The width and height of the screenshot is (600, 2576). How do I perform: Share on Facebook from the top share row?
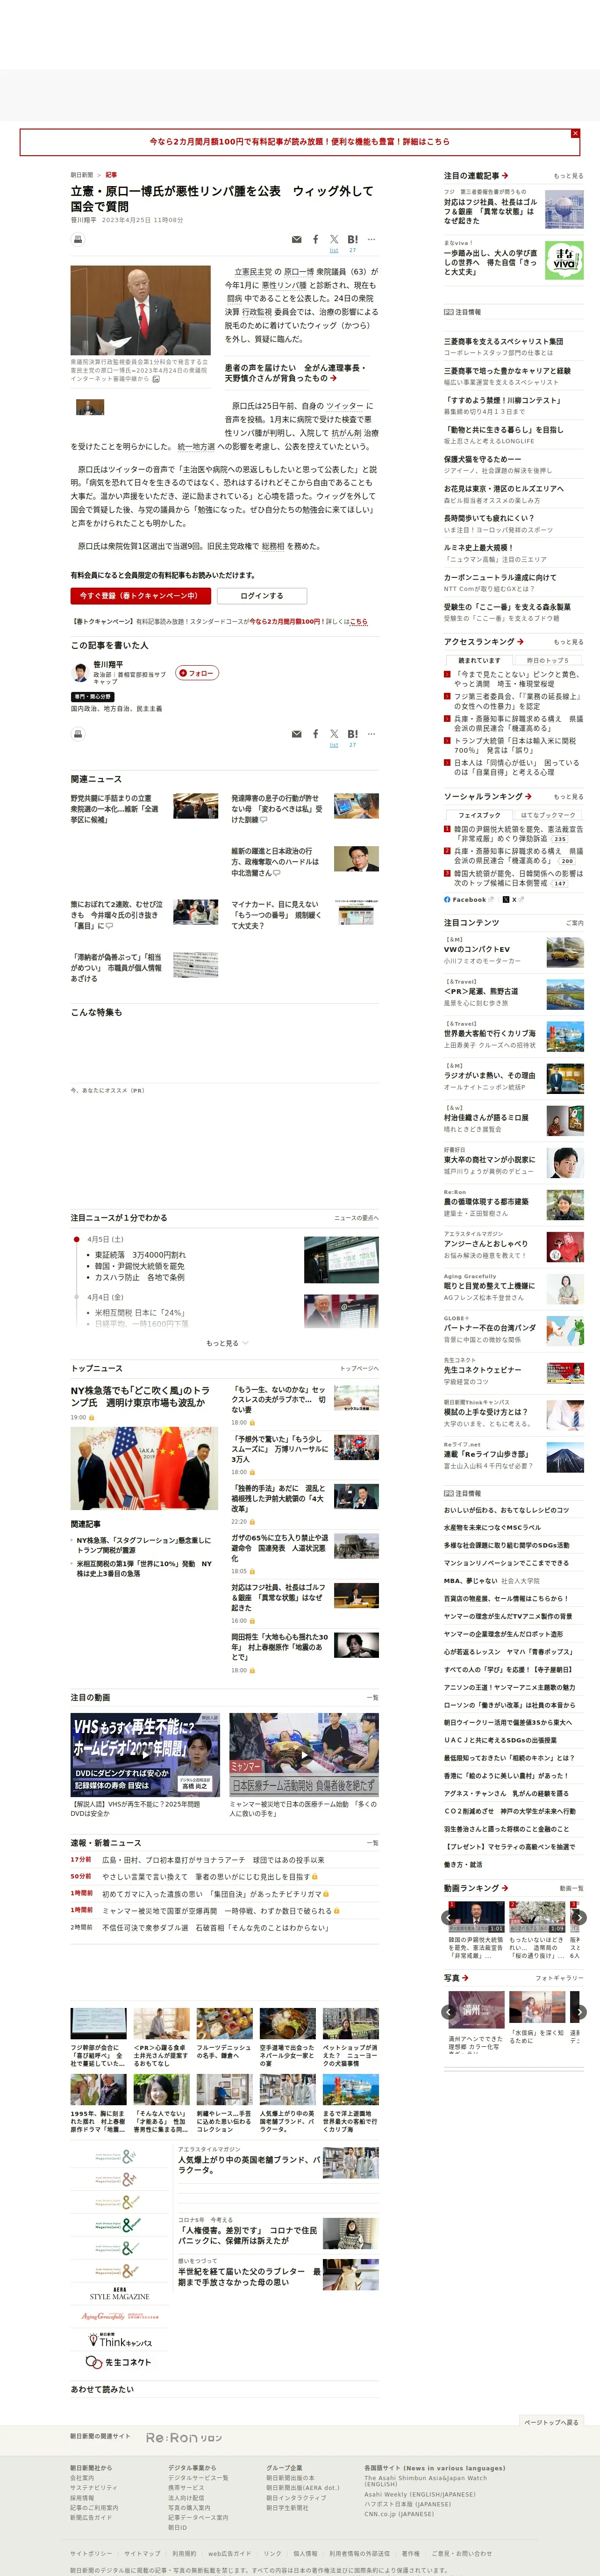pos(315,240)
